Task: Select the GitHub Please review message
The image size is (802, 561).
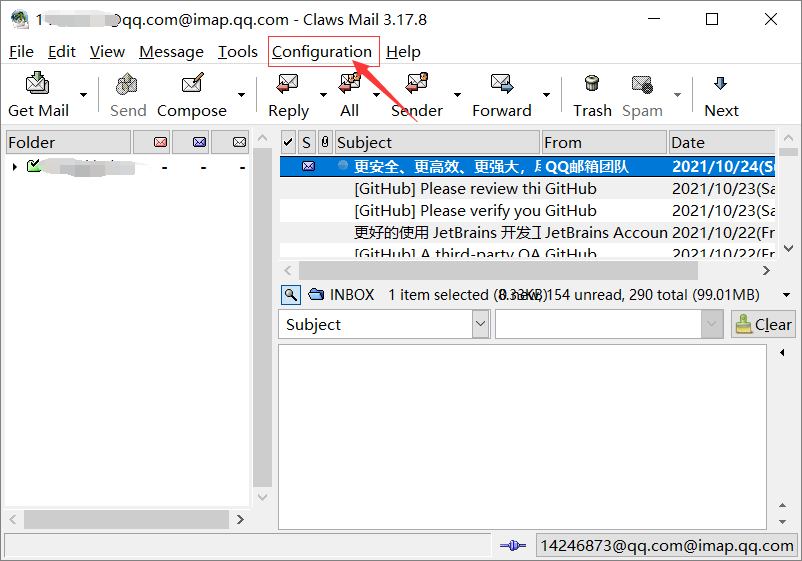Action: (x=527, y=189)
